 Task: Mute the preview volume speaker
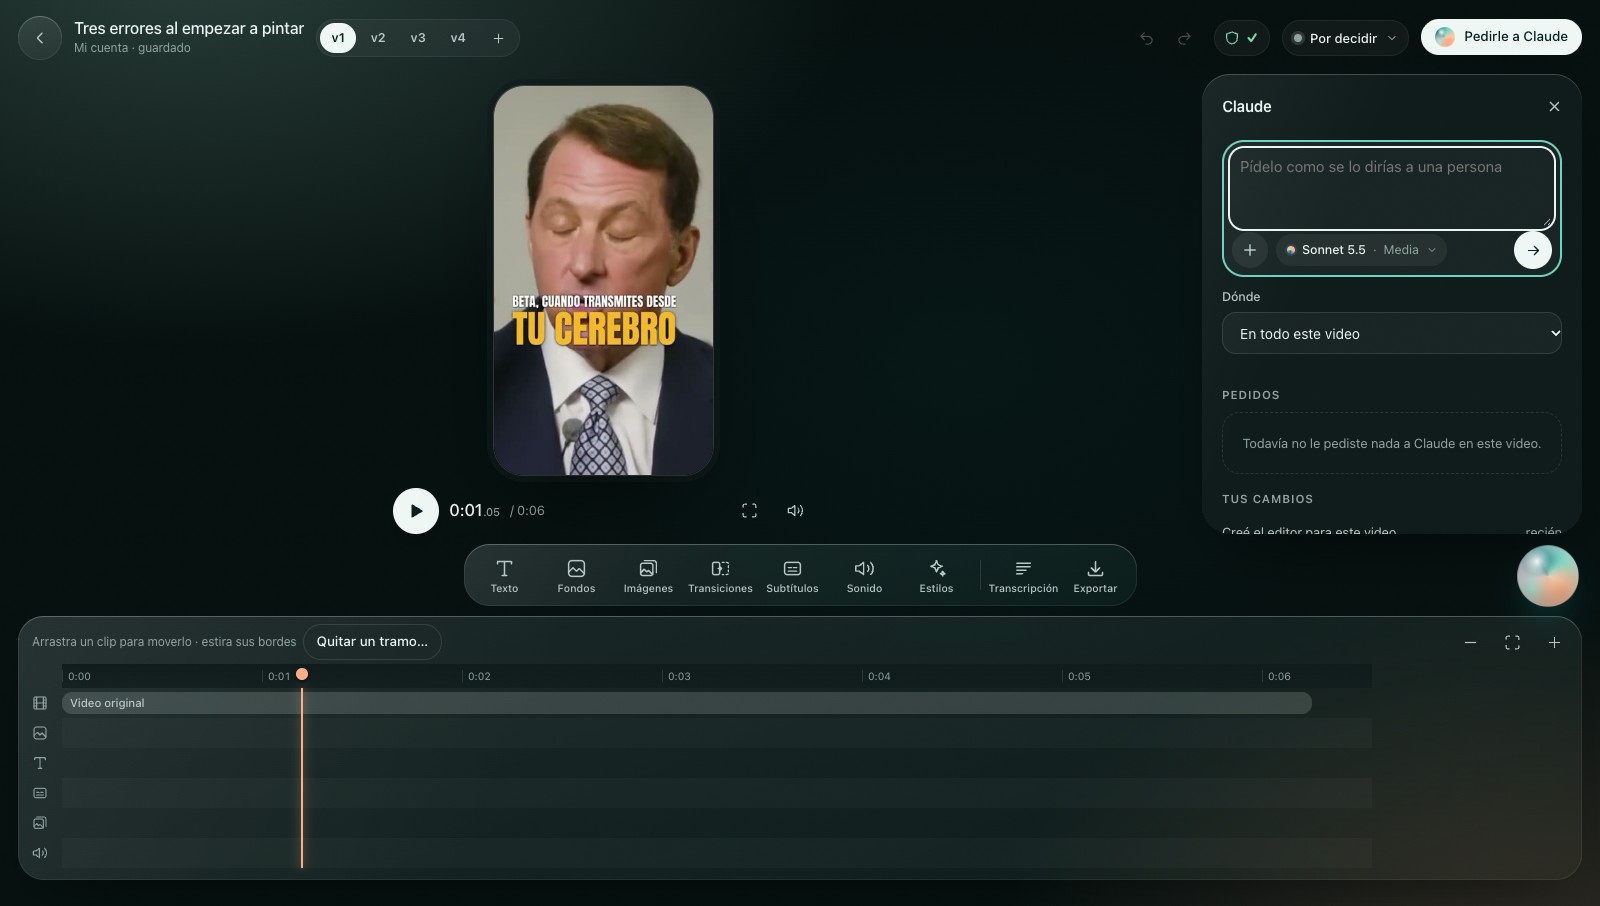tap(795, 511)
